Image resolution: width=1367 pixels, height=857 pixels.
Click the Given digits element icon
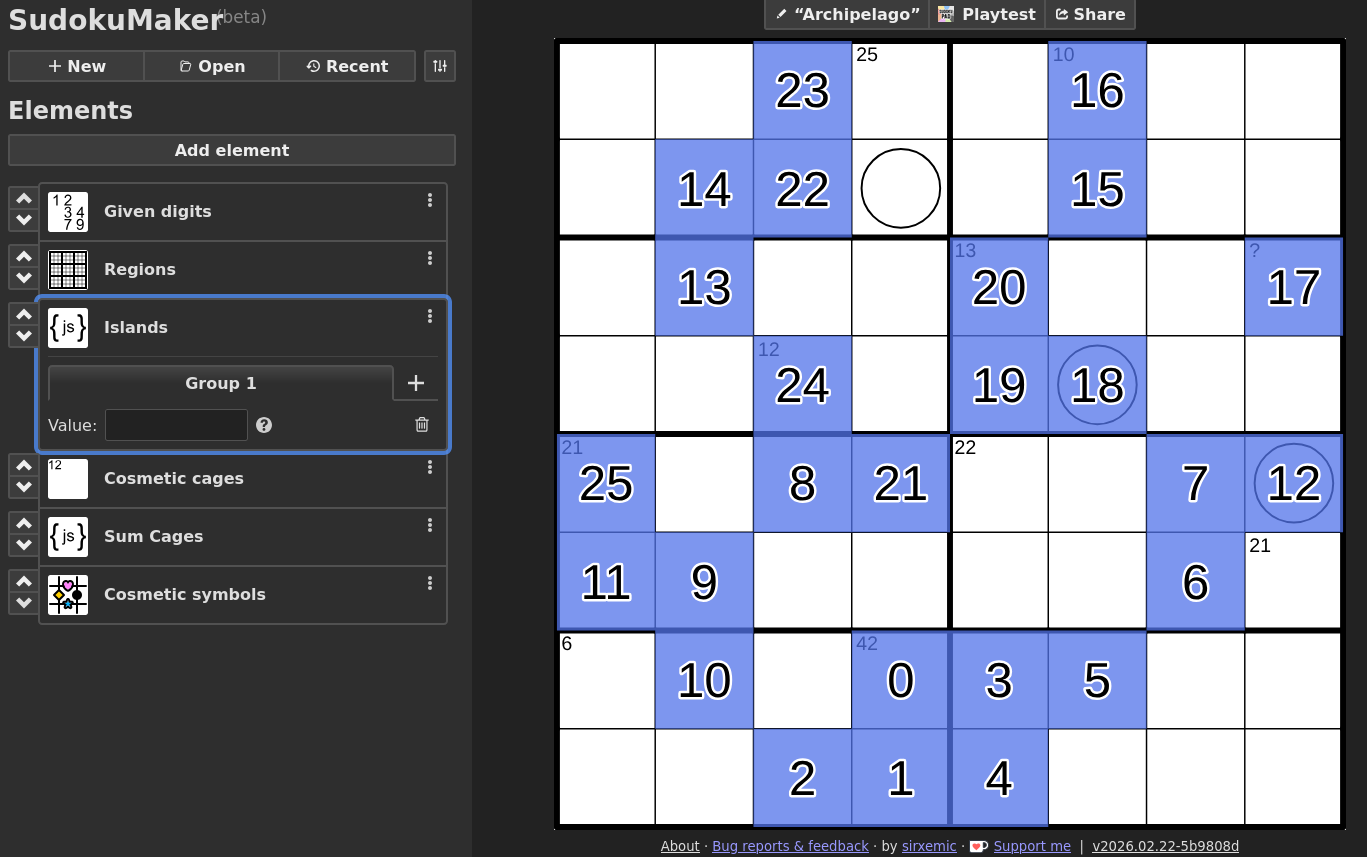pos(68,212)
